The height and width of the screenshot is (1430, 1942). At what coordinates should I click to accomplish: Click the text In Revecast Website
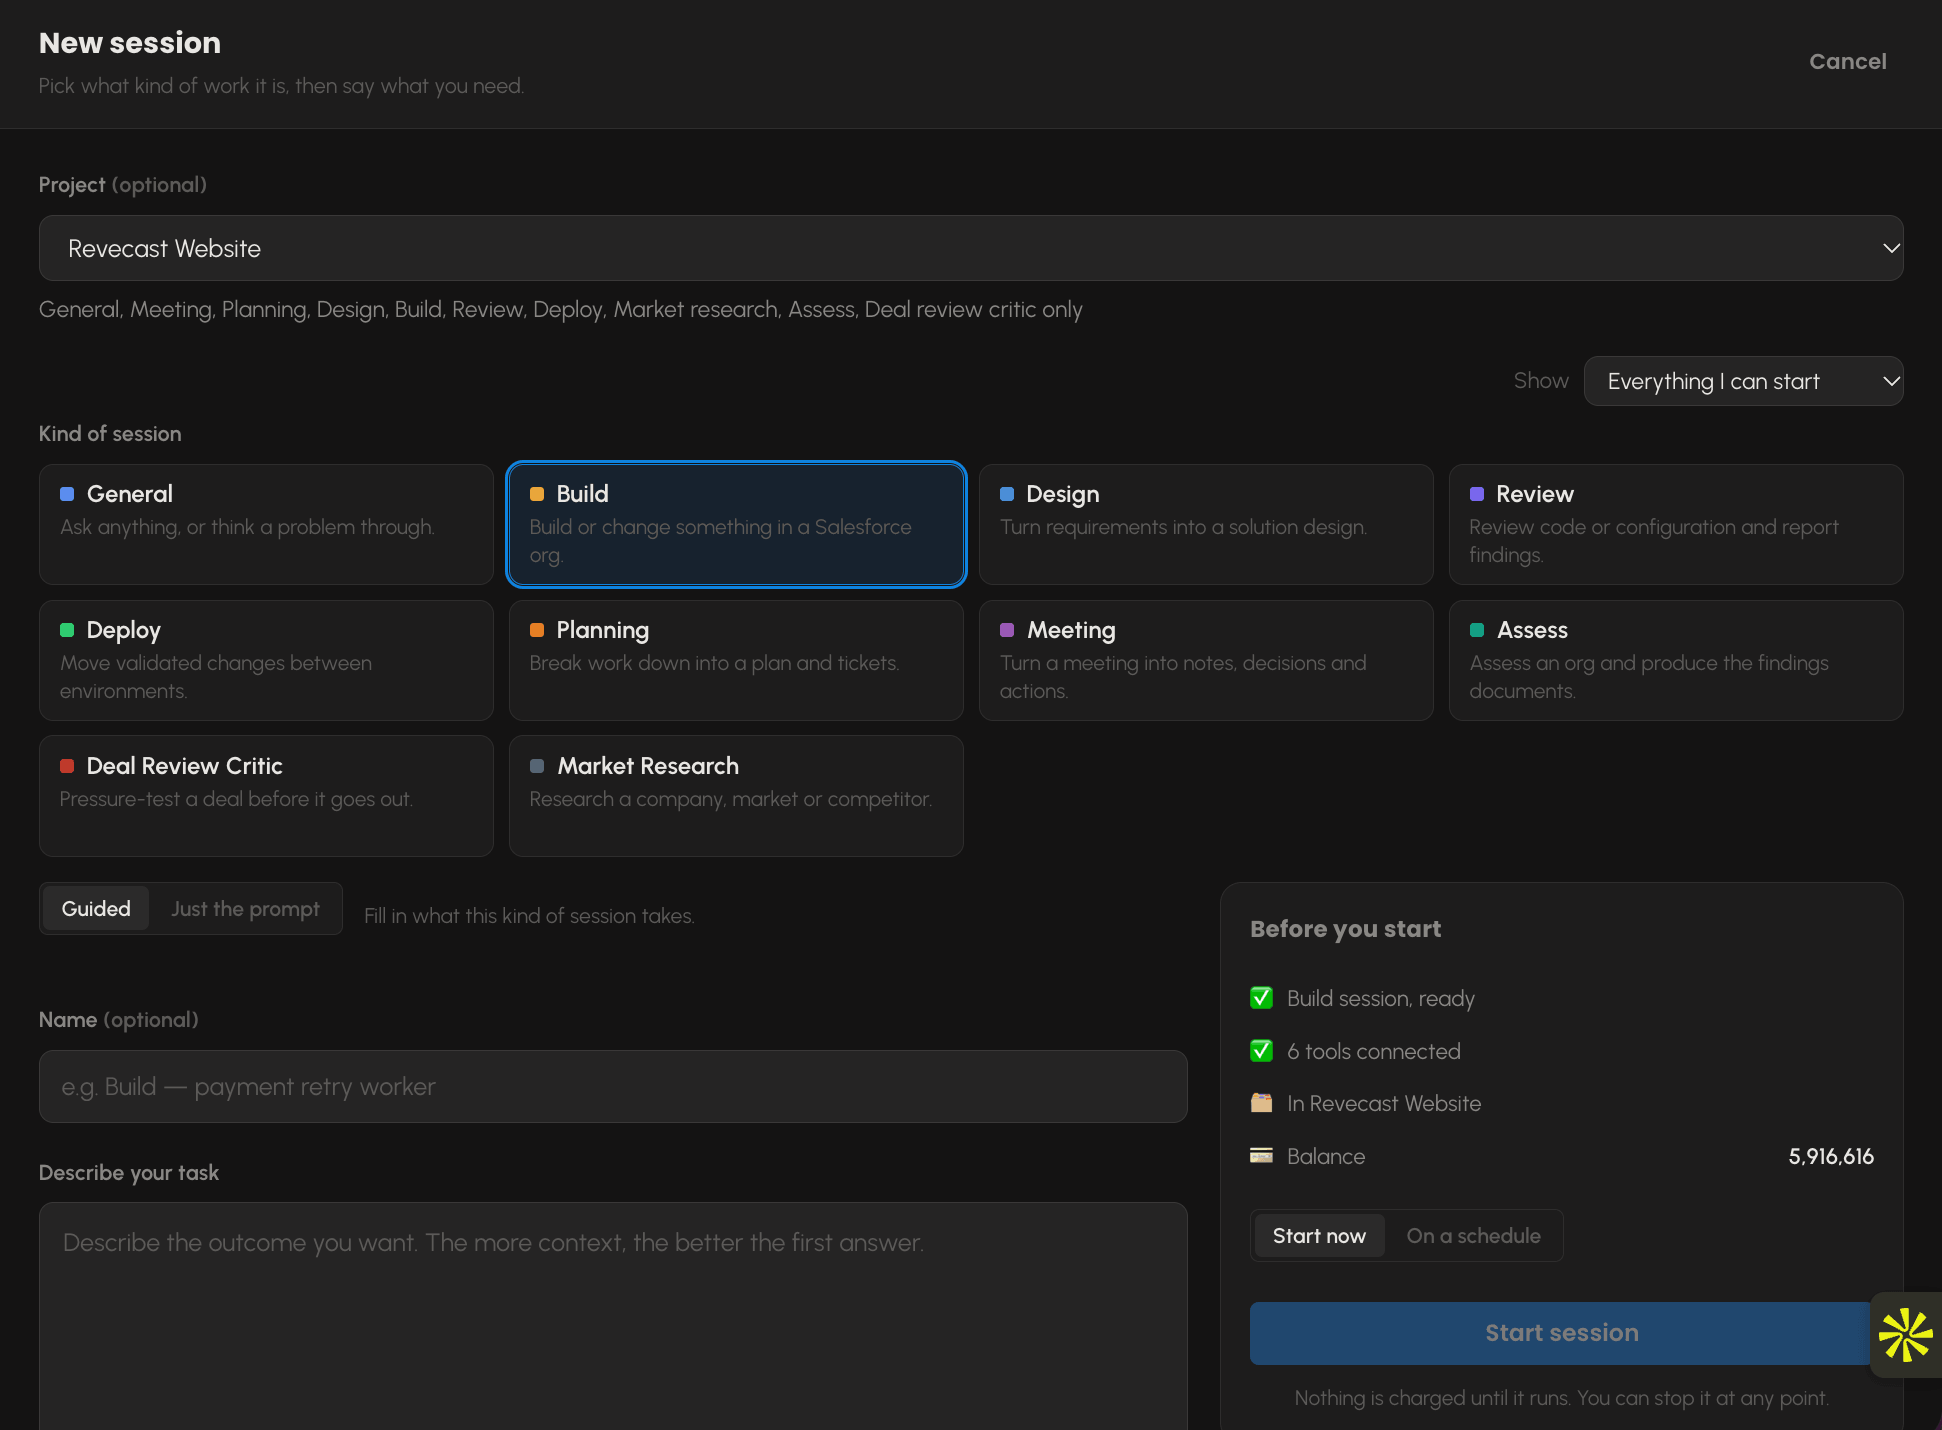[x=1384, y=1103]
